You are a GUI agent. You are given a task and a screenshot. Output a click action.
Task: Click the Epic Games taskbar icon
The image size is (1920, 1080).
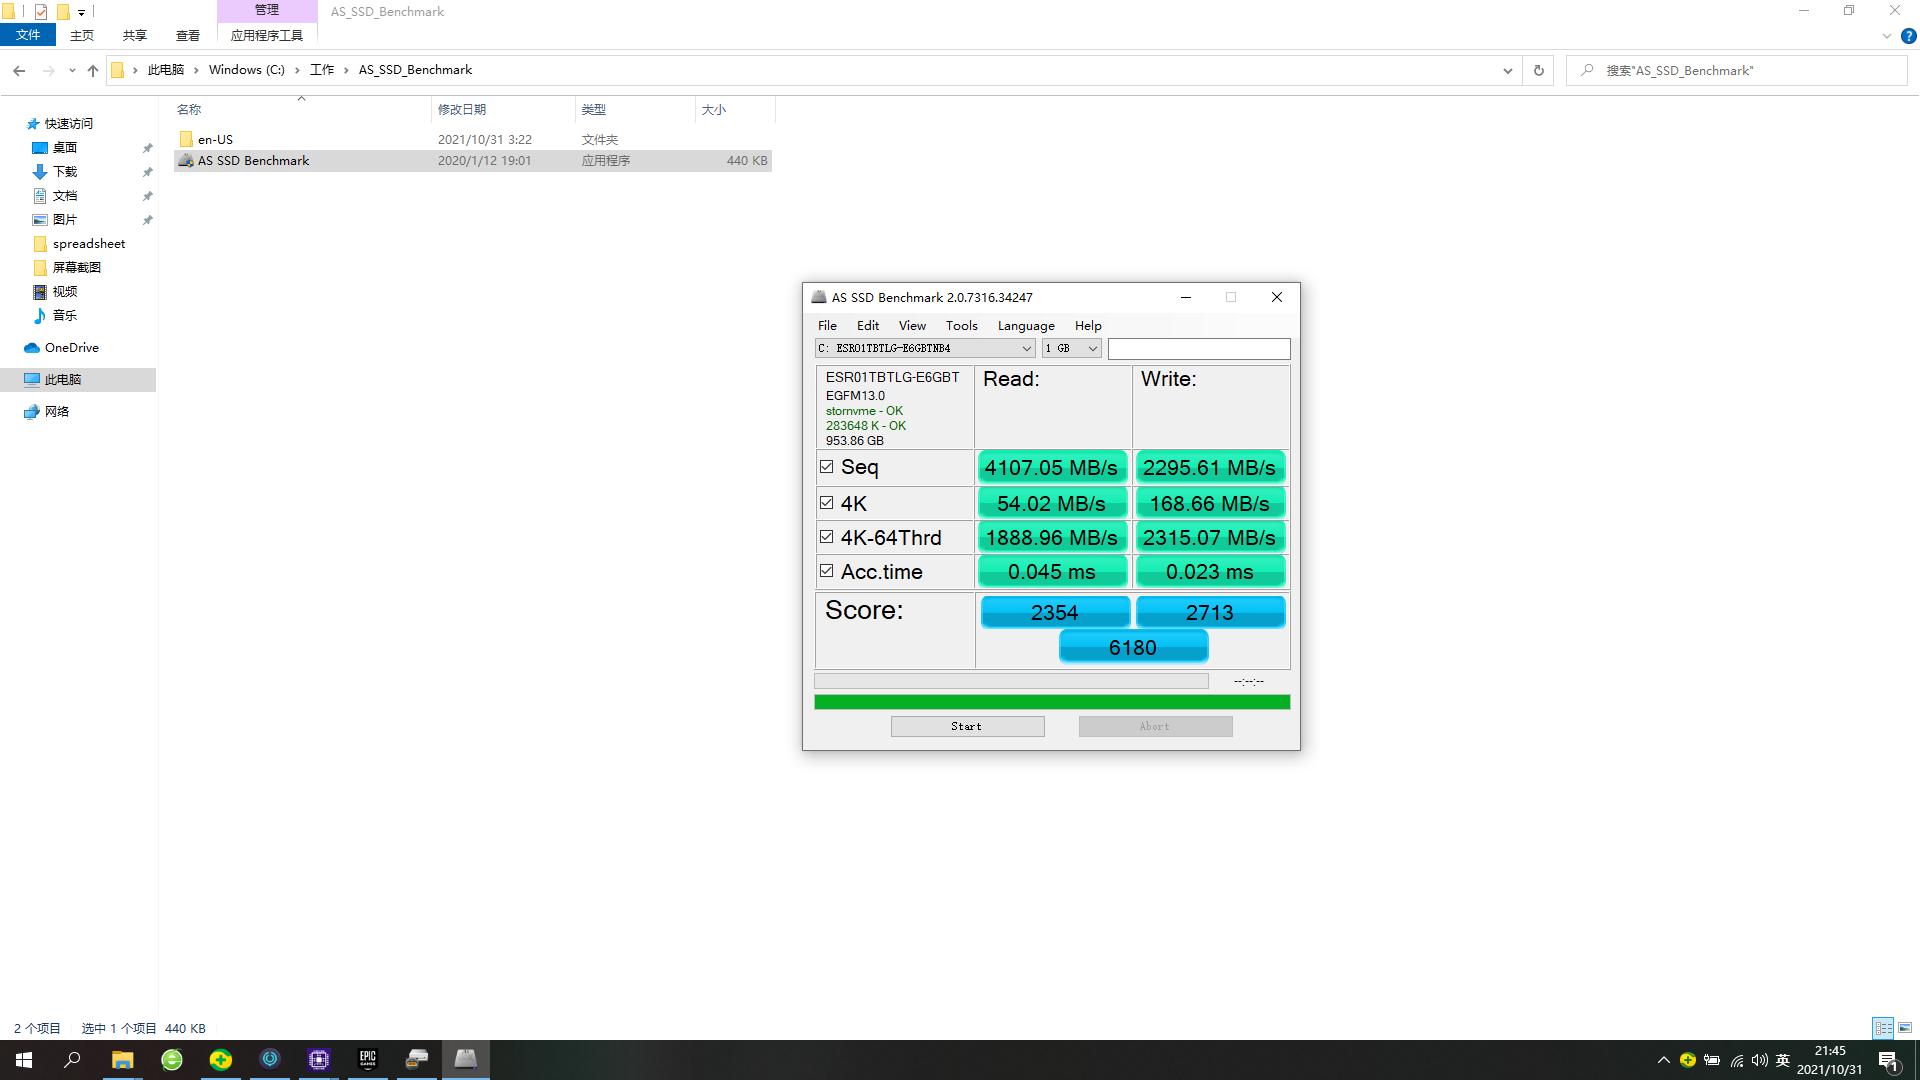click(x=368, y=1059)
